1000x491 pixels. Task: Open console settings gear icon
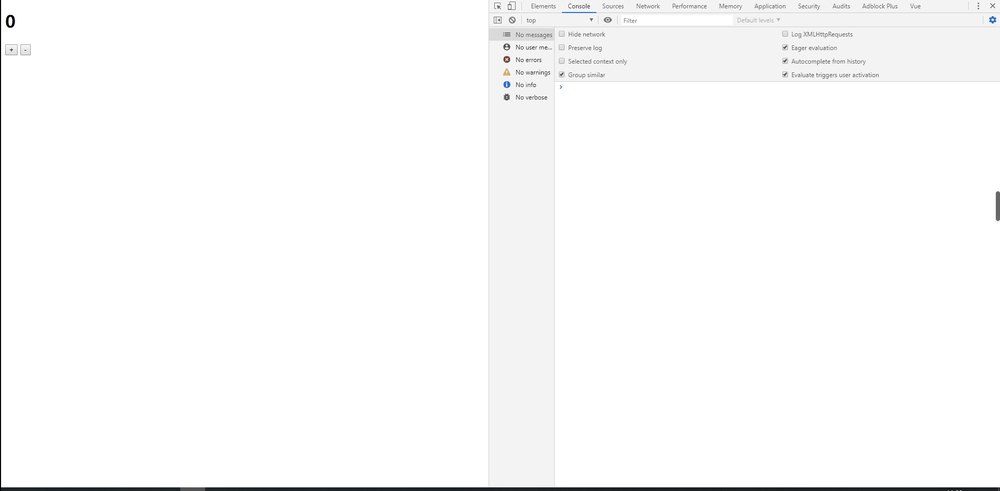[x=992, y=20]
